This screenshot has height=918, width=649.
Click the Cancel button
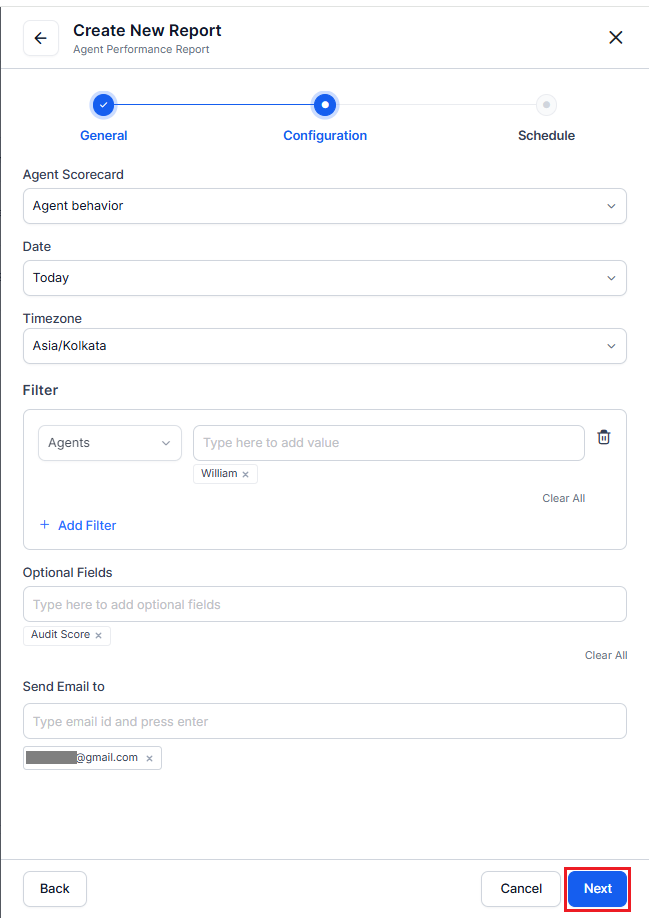click(520, 888)
